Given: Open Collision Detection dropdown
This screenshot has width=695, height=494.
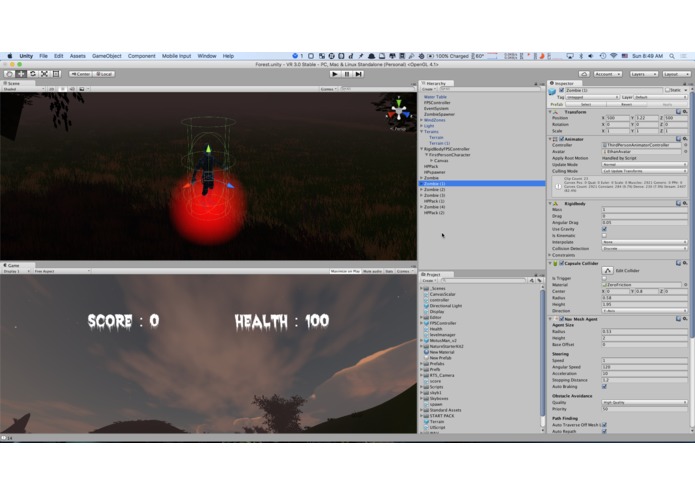Looking at the screenshot, I should (x=644, y=249).
